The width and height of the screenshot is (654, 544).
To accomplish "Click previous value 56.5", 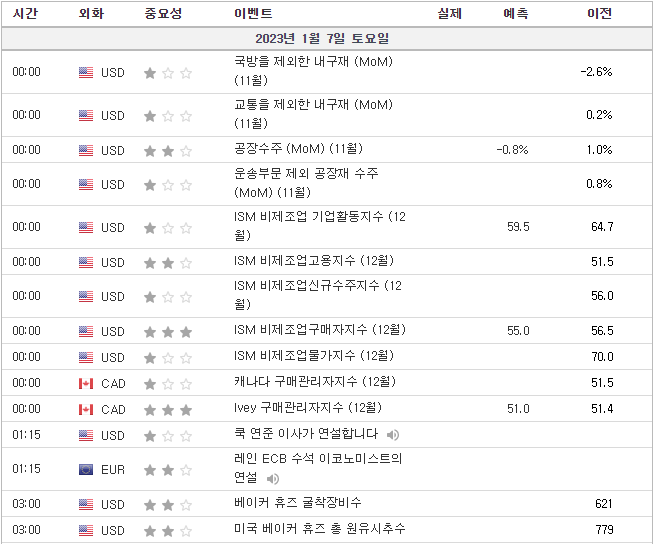I will (x=602, y=331).
